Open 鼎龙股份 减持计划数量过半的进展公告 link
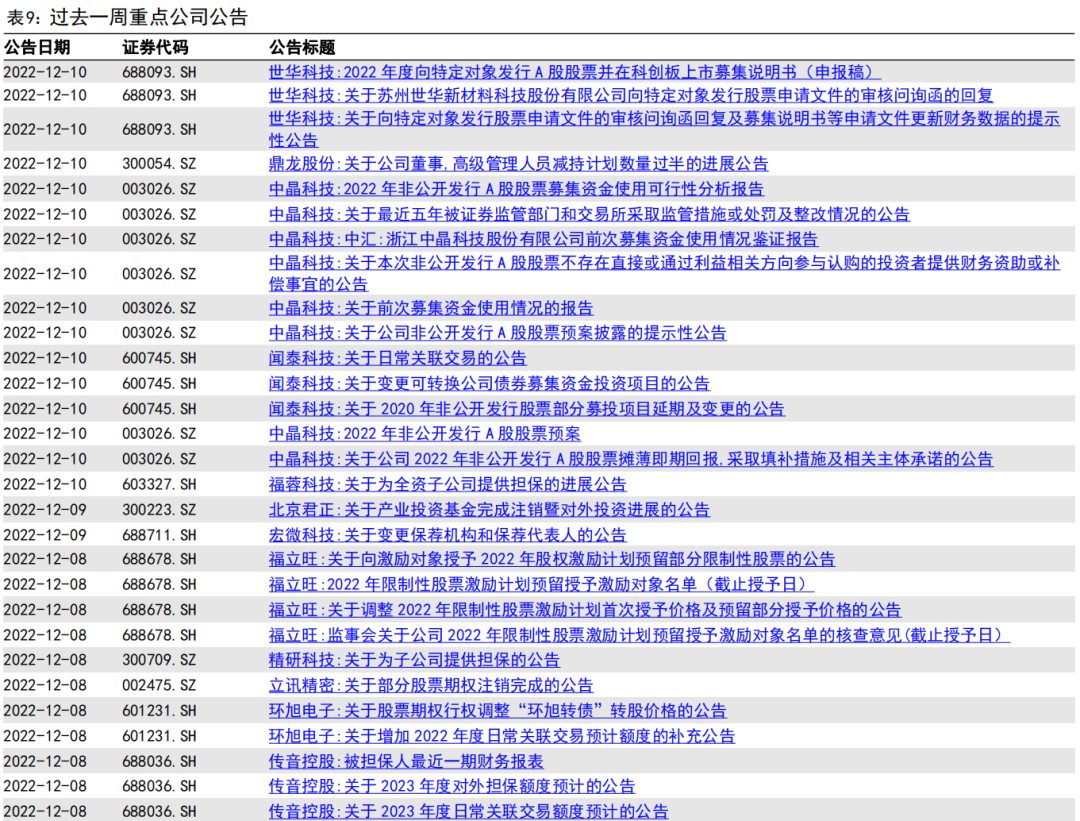Screen dimensions: 1080x821 (518, 164)
